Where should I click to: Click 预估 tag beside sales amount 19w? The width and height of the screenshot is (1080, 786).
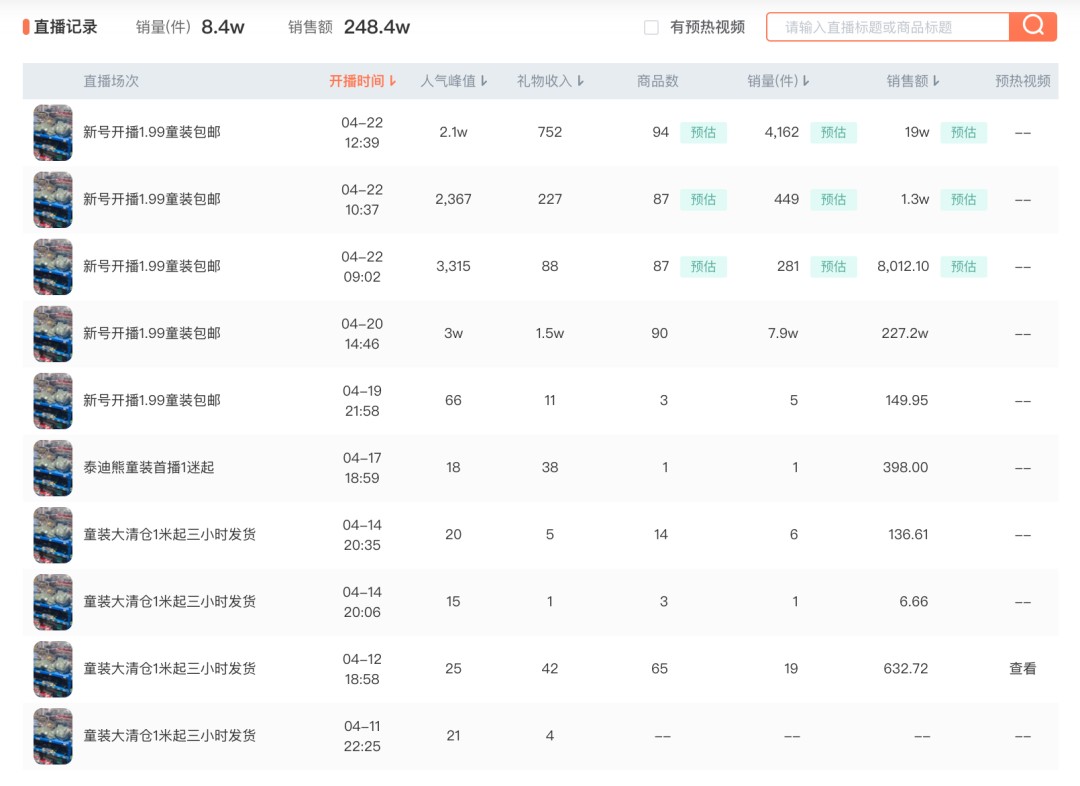[964, 132]
